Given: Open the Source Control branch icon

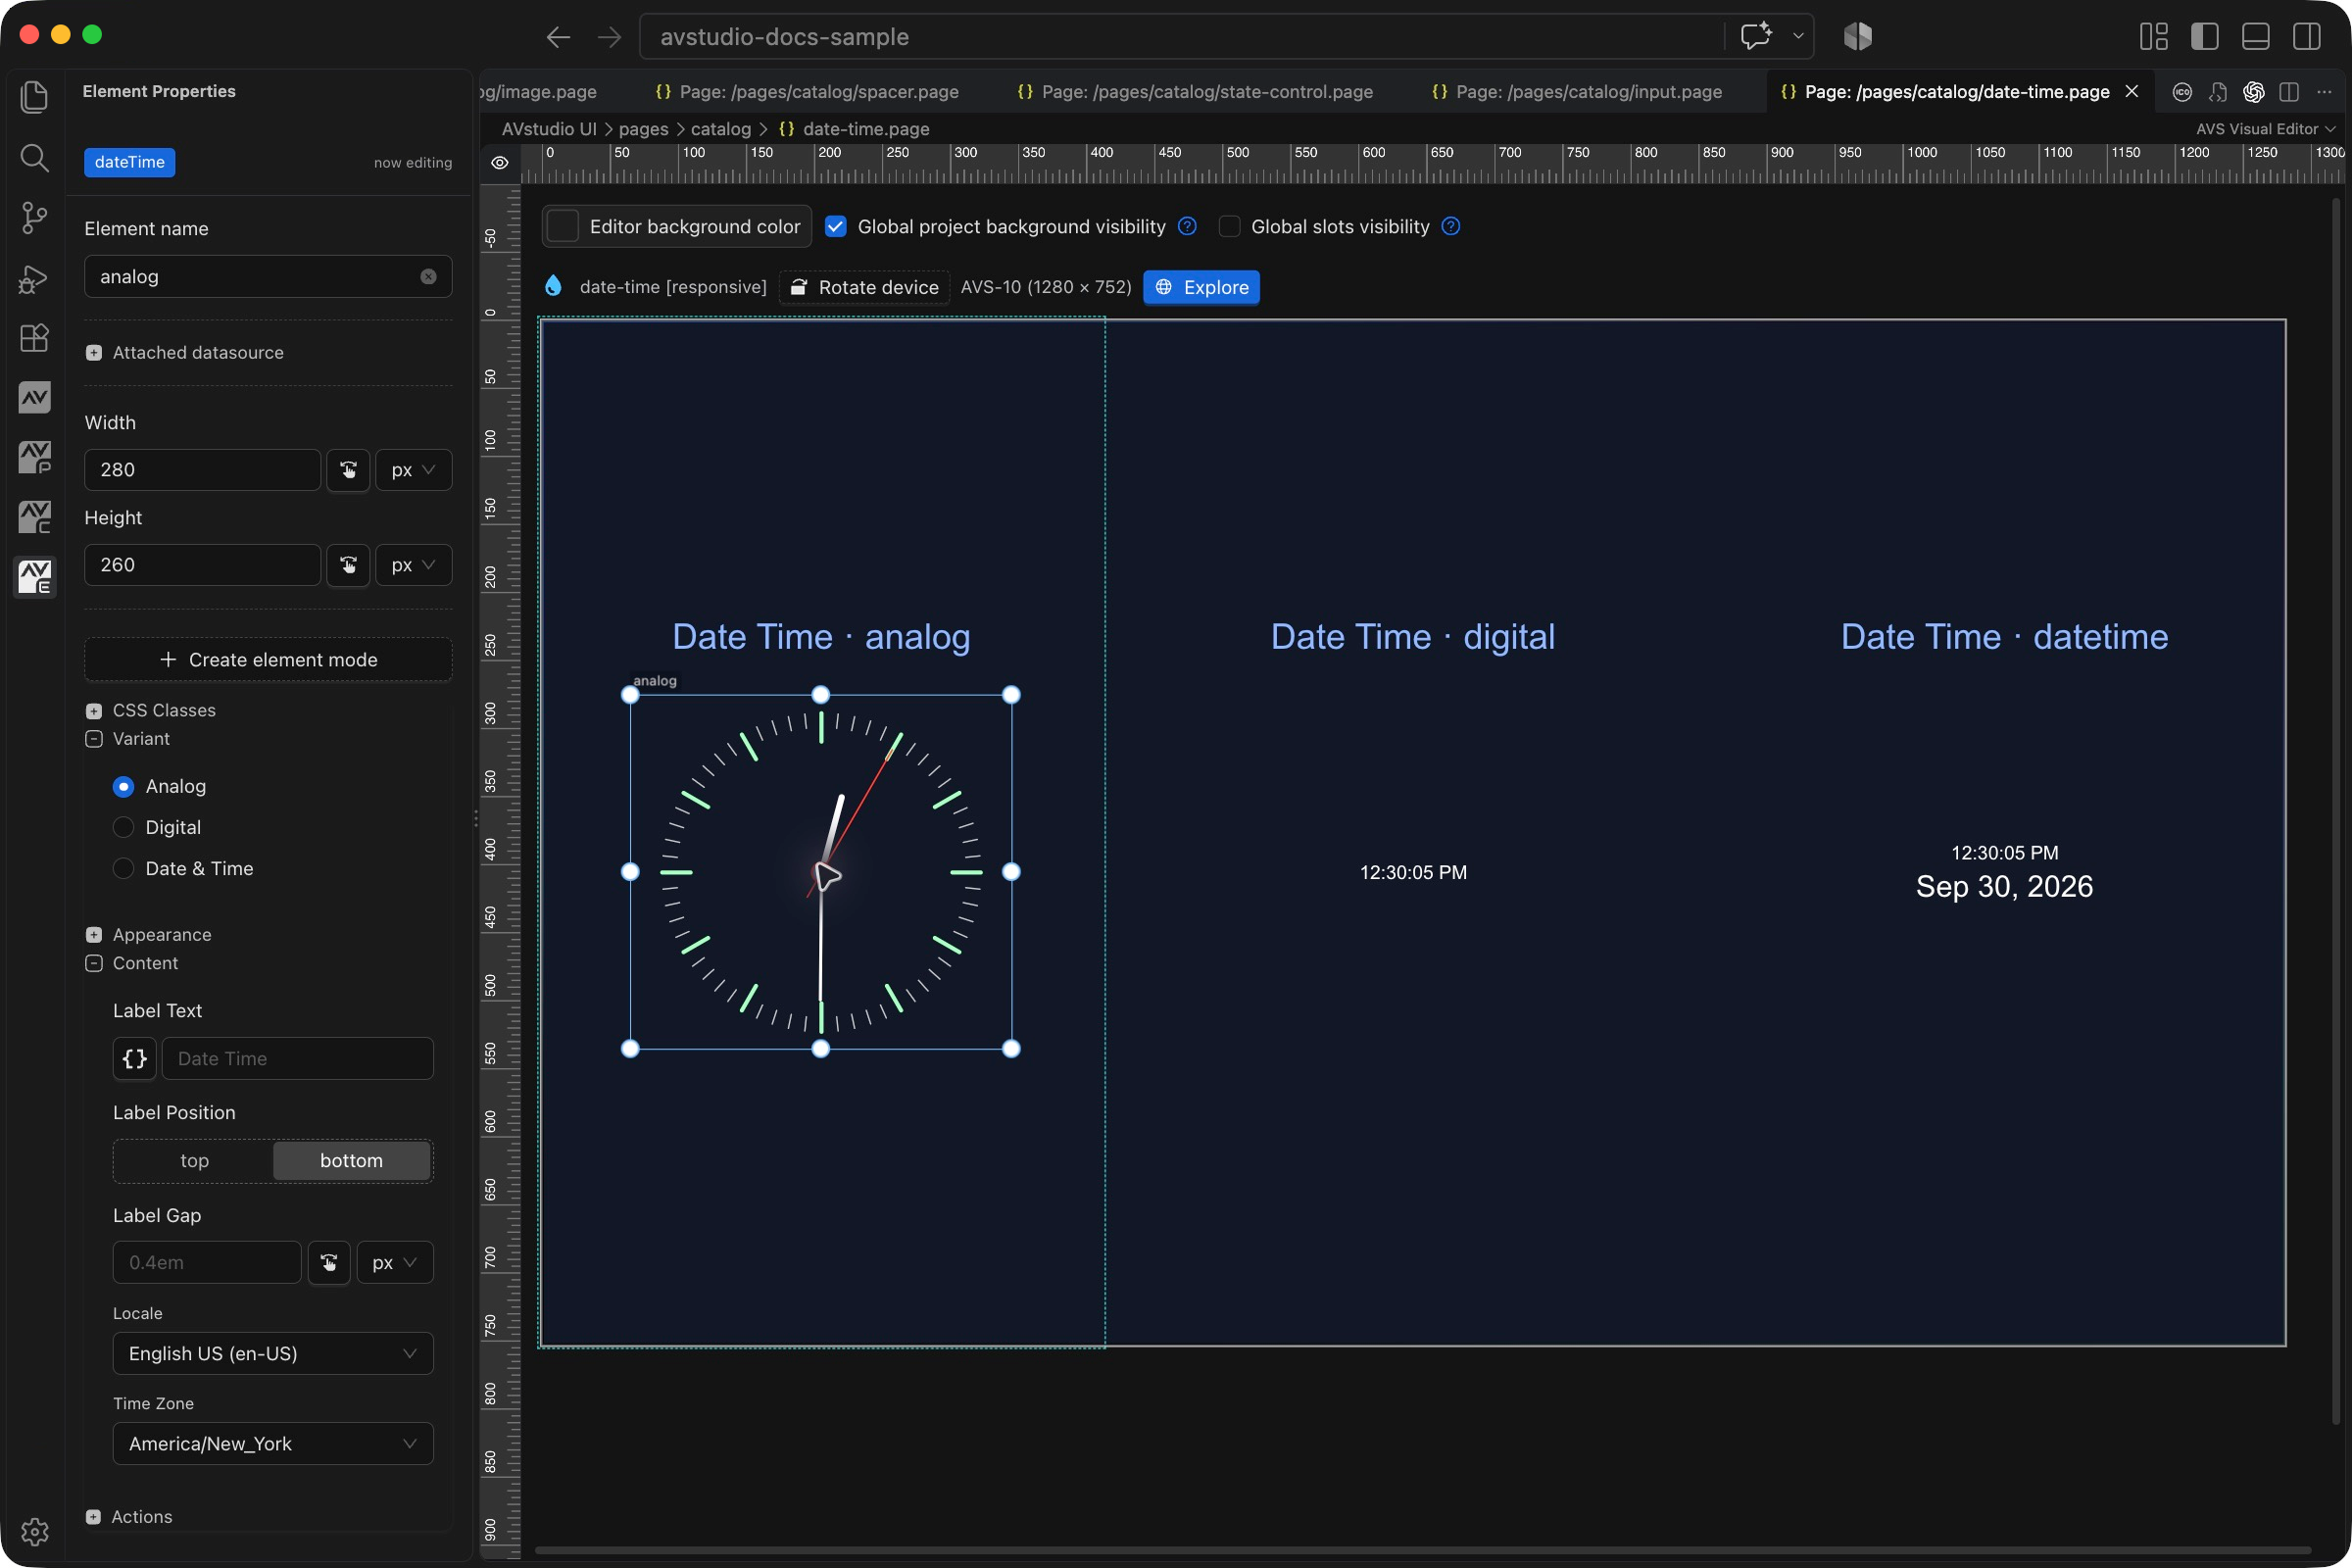Looking at the screenshot, I should pos(34,217).
